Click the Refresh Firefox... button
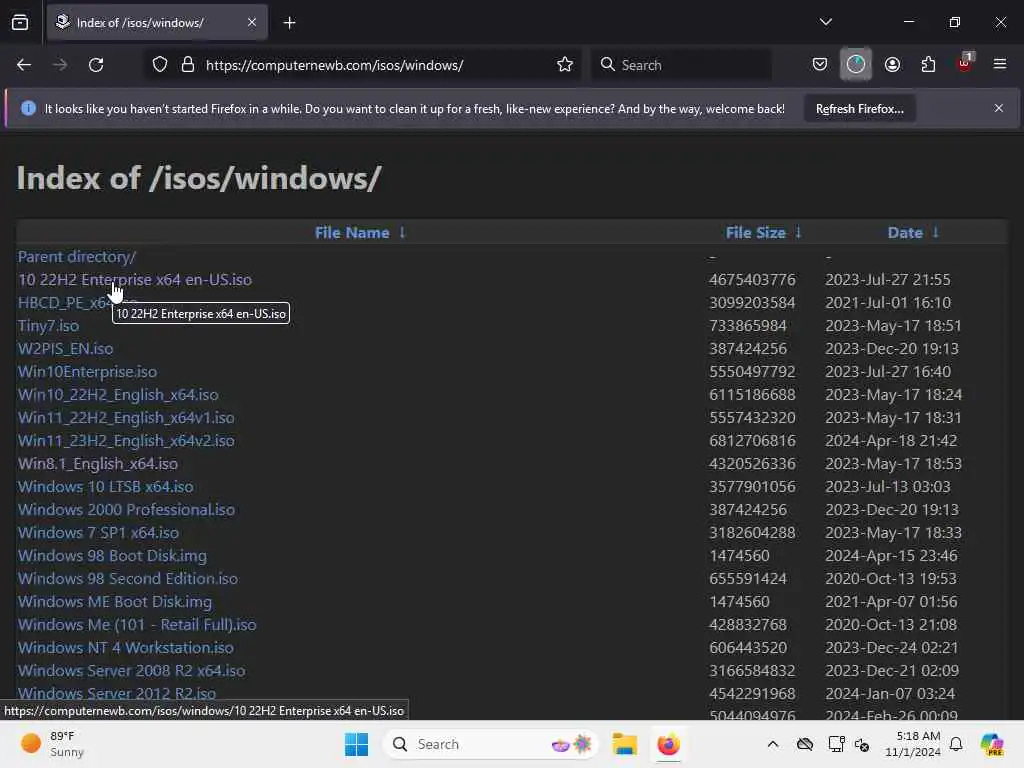Screen dimensions: 1024x768 tap(859, 109)
